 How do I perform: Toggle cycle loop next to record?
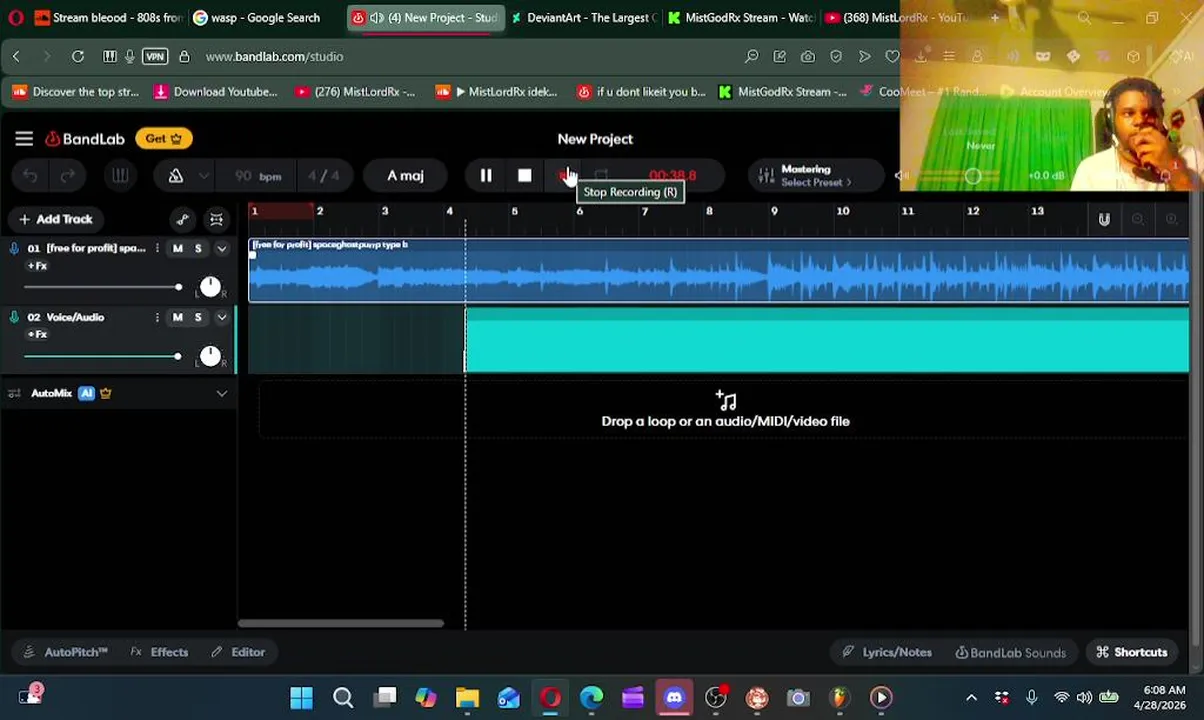[601, 176]
